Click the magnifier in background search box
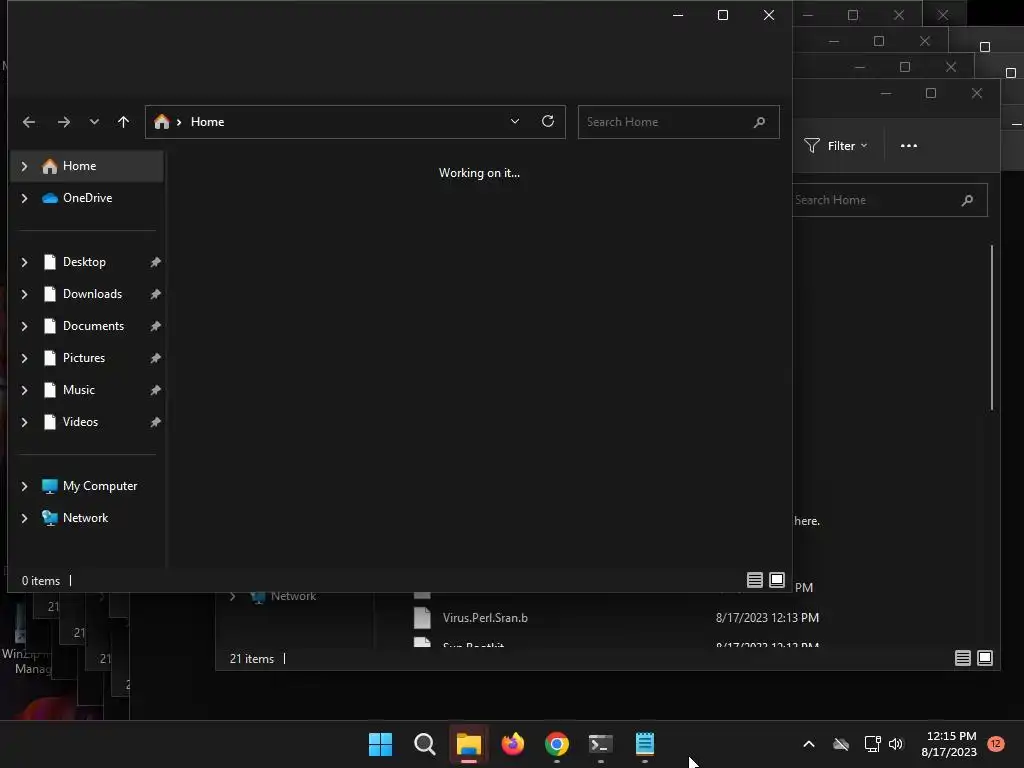Image resolution: width=1024 pixels, height=768 pixels. point(967,200)
